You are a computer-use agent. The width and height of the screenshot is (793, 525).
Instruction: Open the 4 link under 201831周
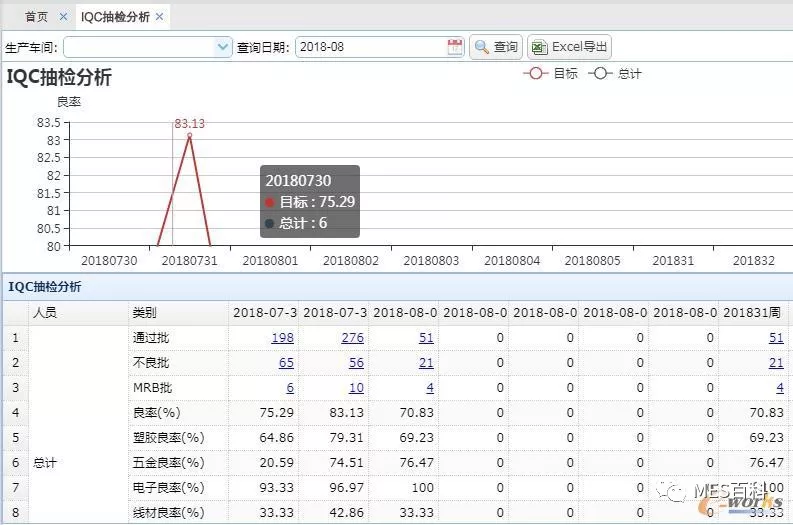(x=780, y=388)
